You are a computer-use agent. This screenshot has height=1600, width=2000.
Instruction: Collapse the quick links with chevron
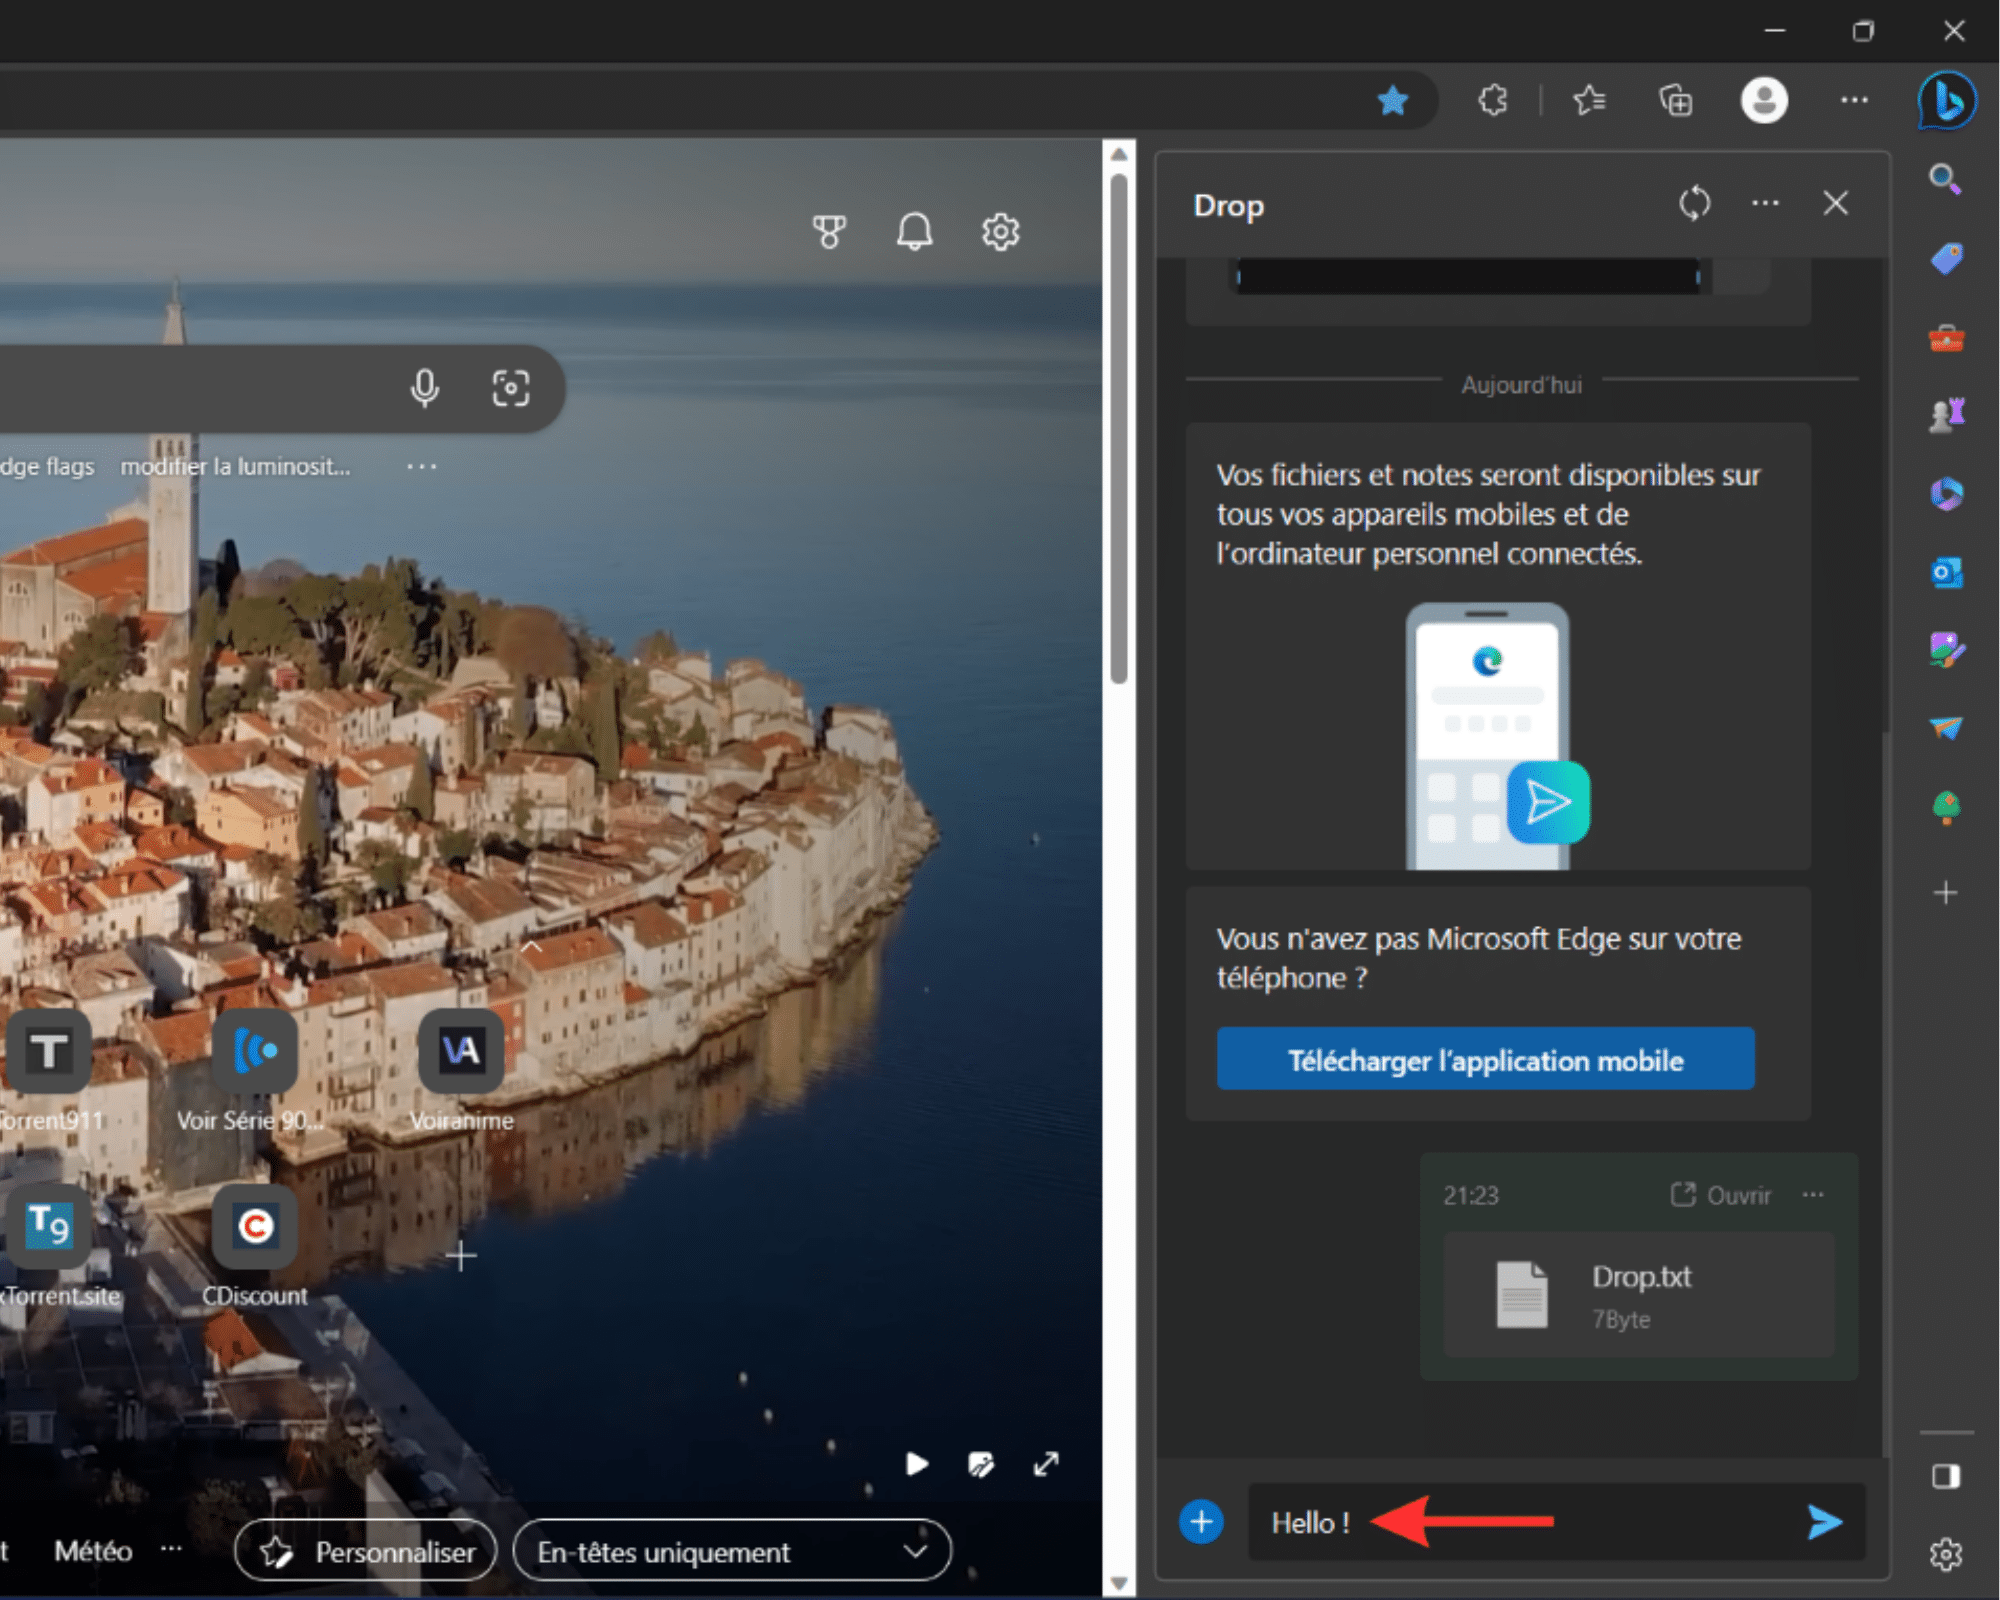(x=531, y=946)
